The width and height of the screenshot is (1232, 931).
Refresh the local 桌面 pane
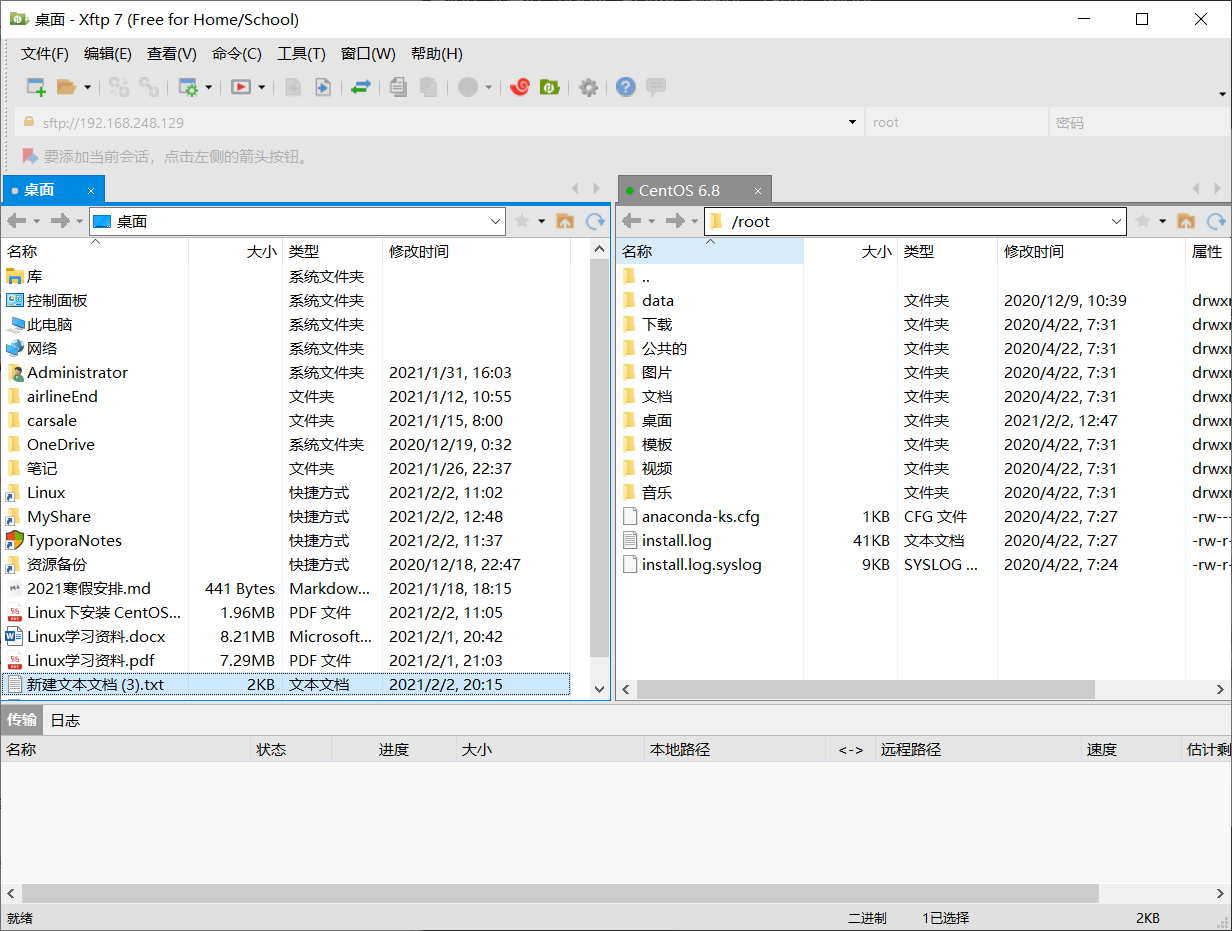click(x=596, y=221)
